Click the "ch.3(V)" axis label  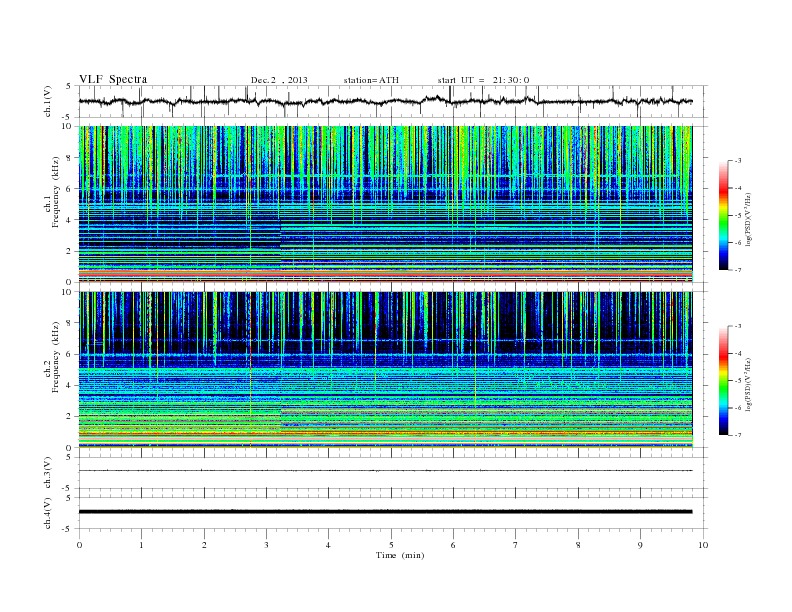(x=48, y=473)
